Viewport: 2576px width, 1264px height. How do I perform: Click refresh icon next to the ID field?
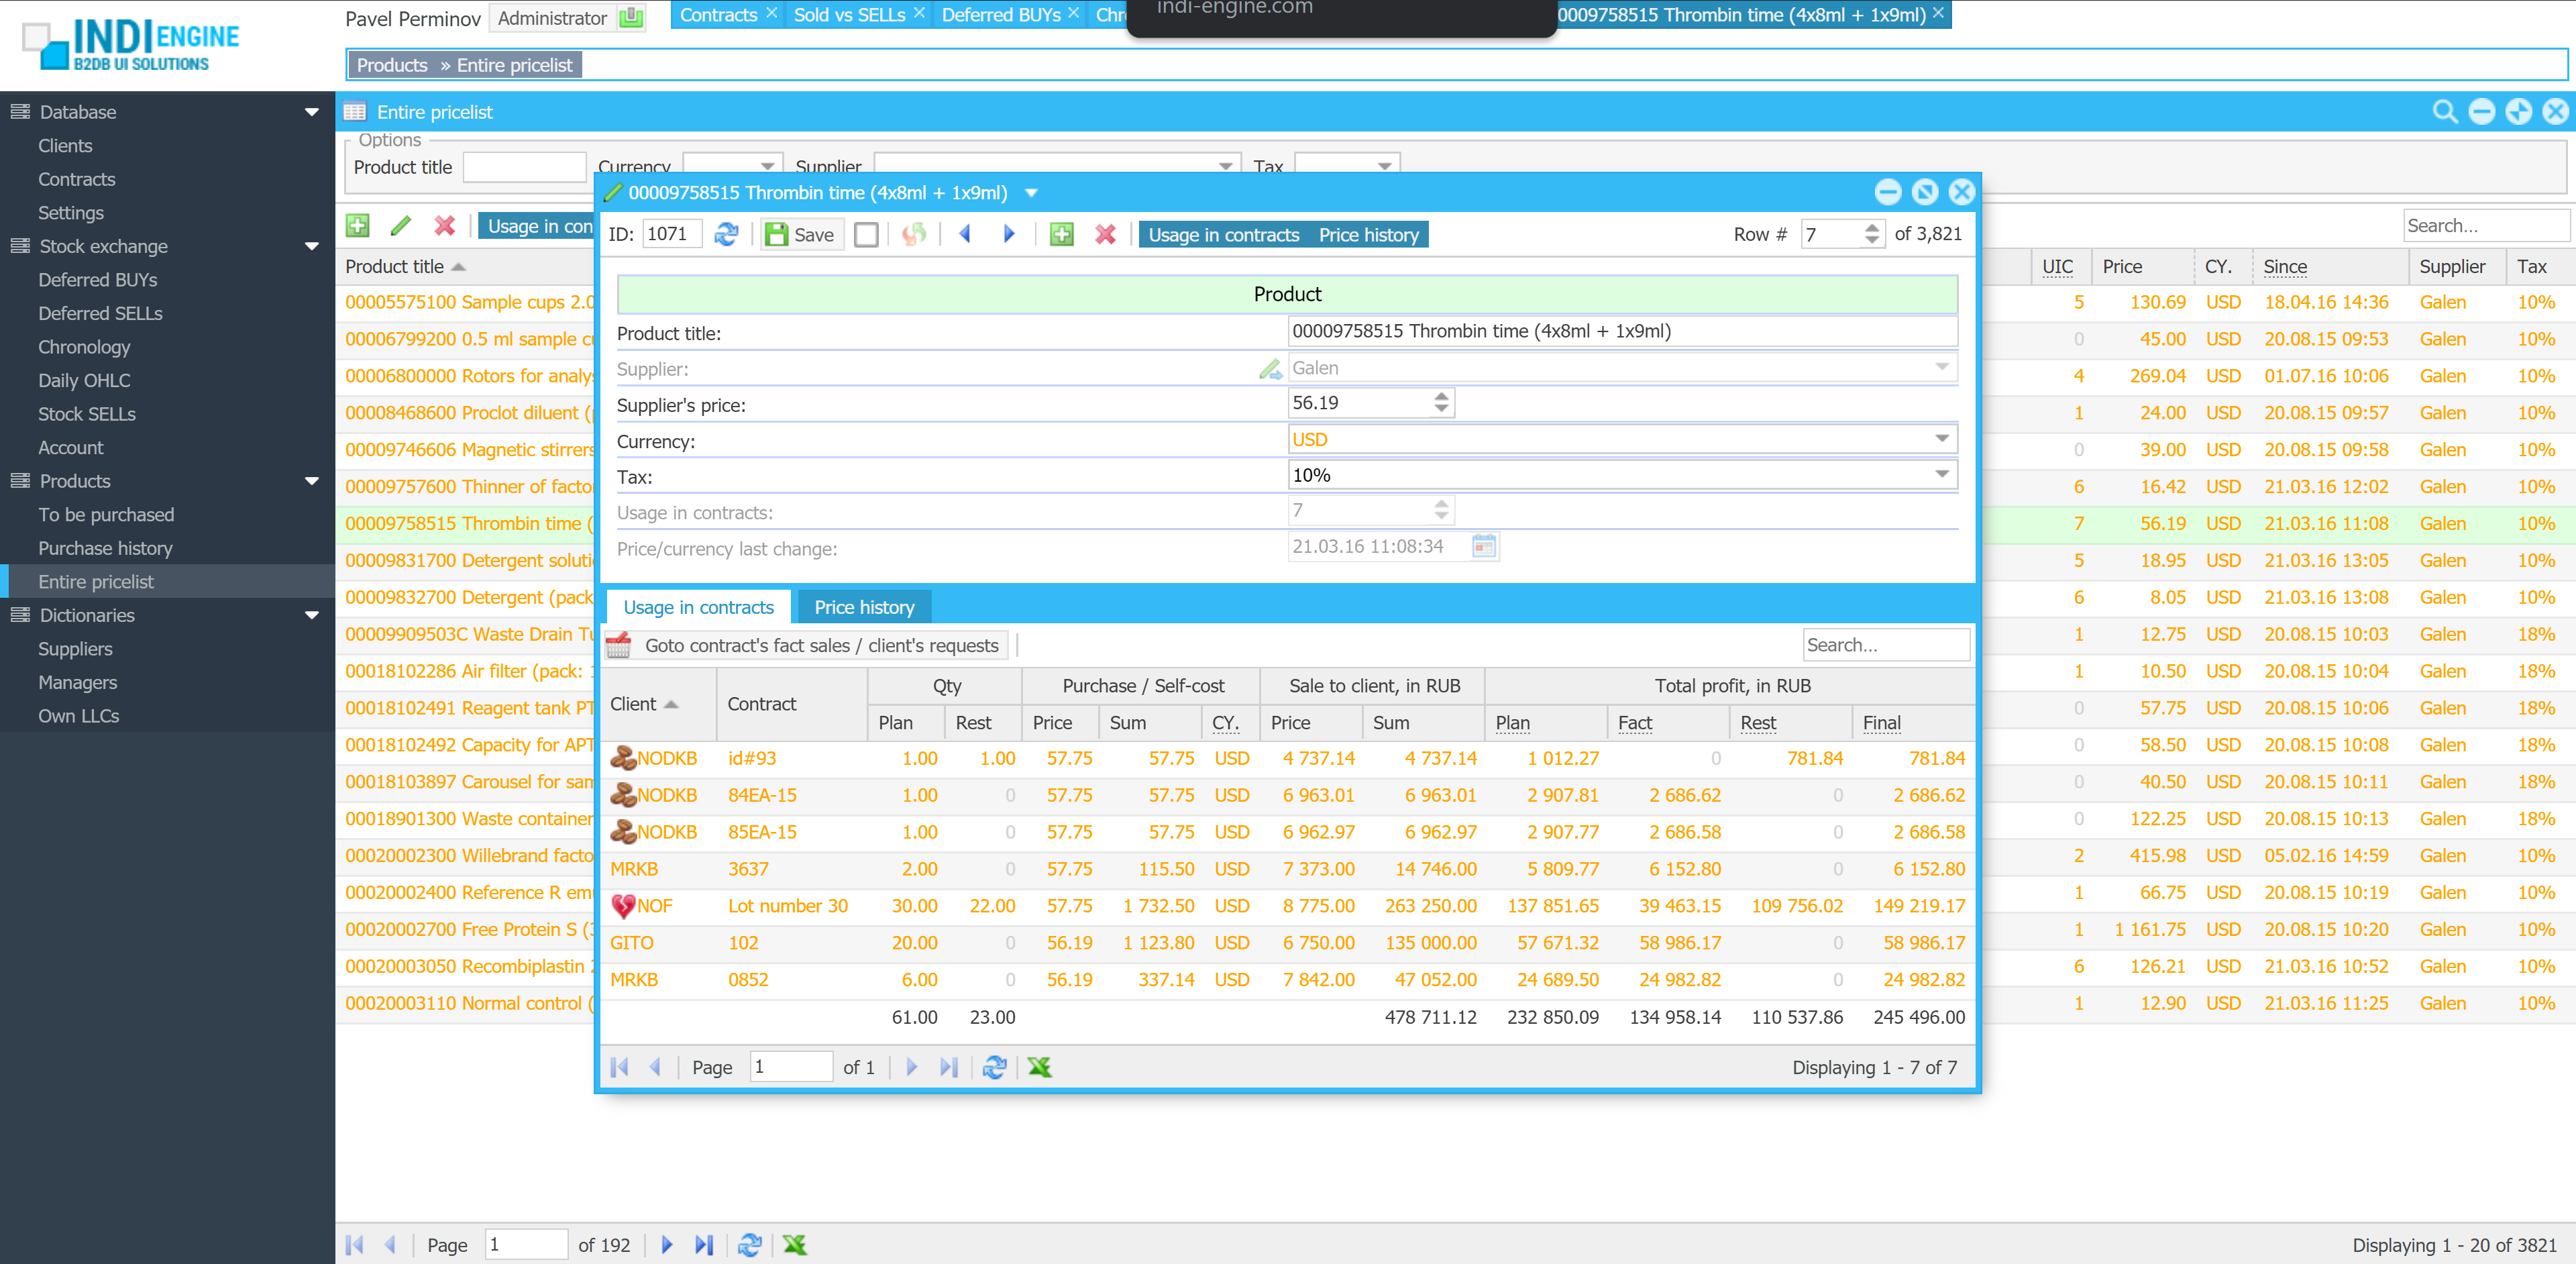coord(726,234)
